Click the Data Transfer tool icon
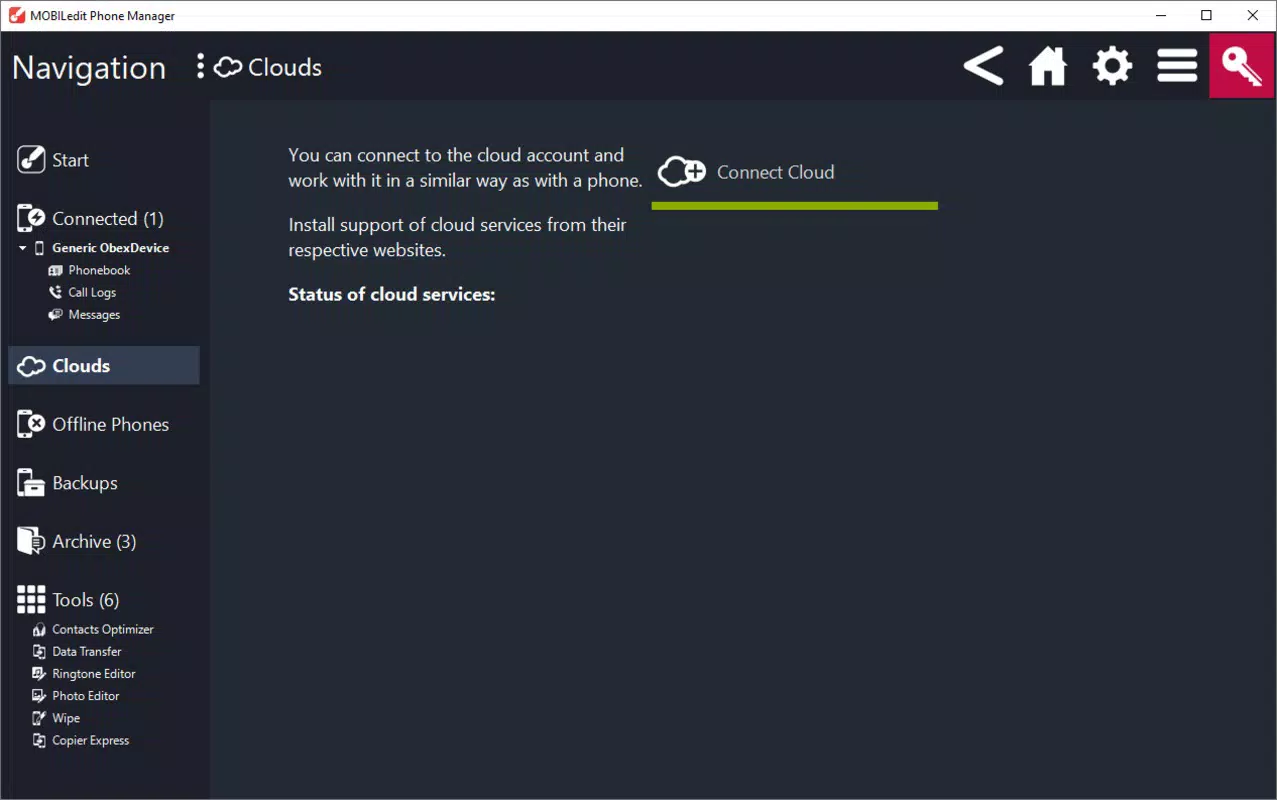Image resolution: width=1277 pixels, height=800 pixels. (x=39, y=651)
